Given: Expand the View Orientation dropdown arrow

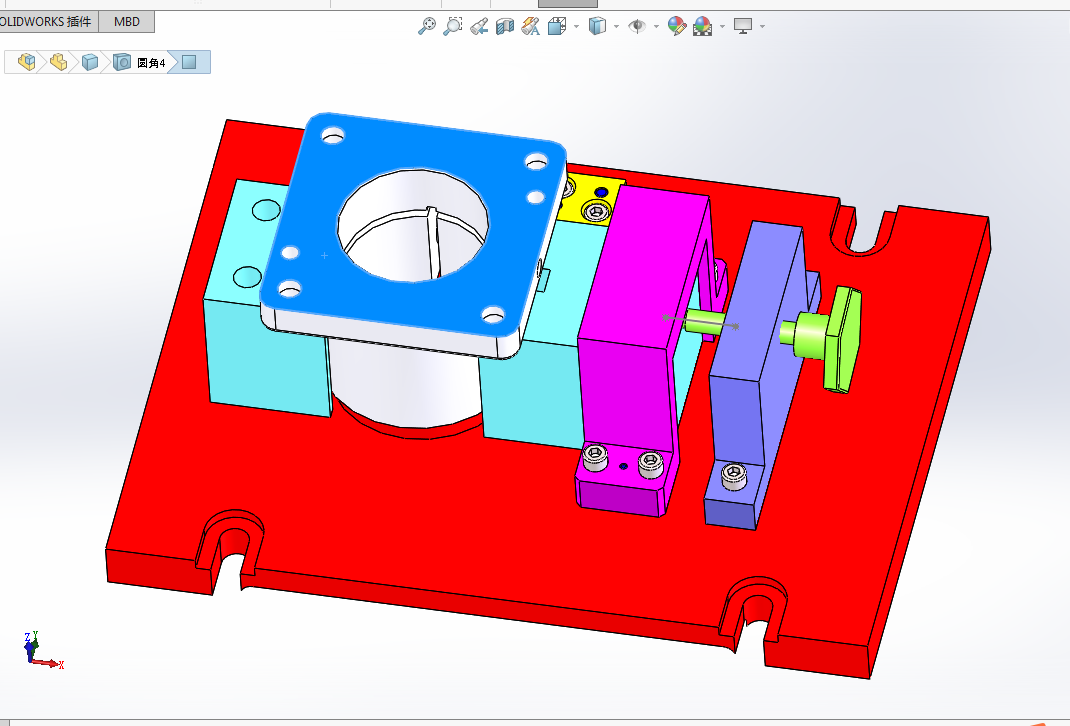Looking at the screenshot, I should coord(577,27).
